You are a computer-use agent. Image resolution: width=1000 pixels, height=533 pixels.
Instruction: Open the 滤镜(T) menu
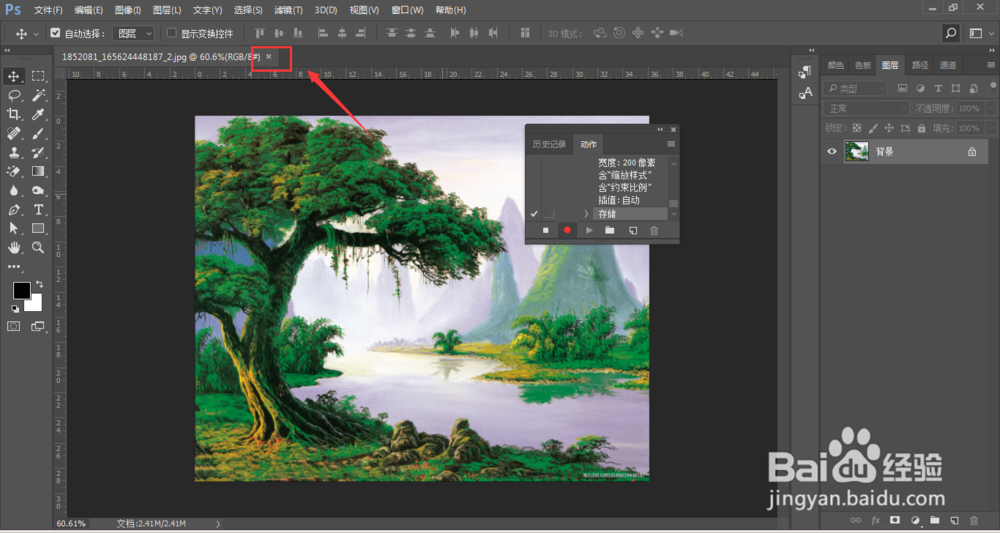click(288, 10)
